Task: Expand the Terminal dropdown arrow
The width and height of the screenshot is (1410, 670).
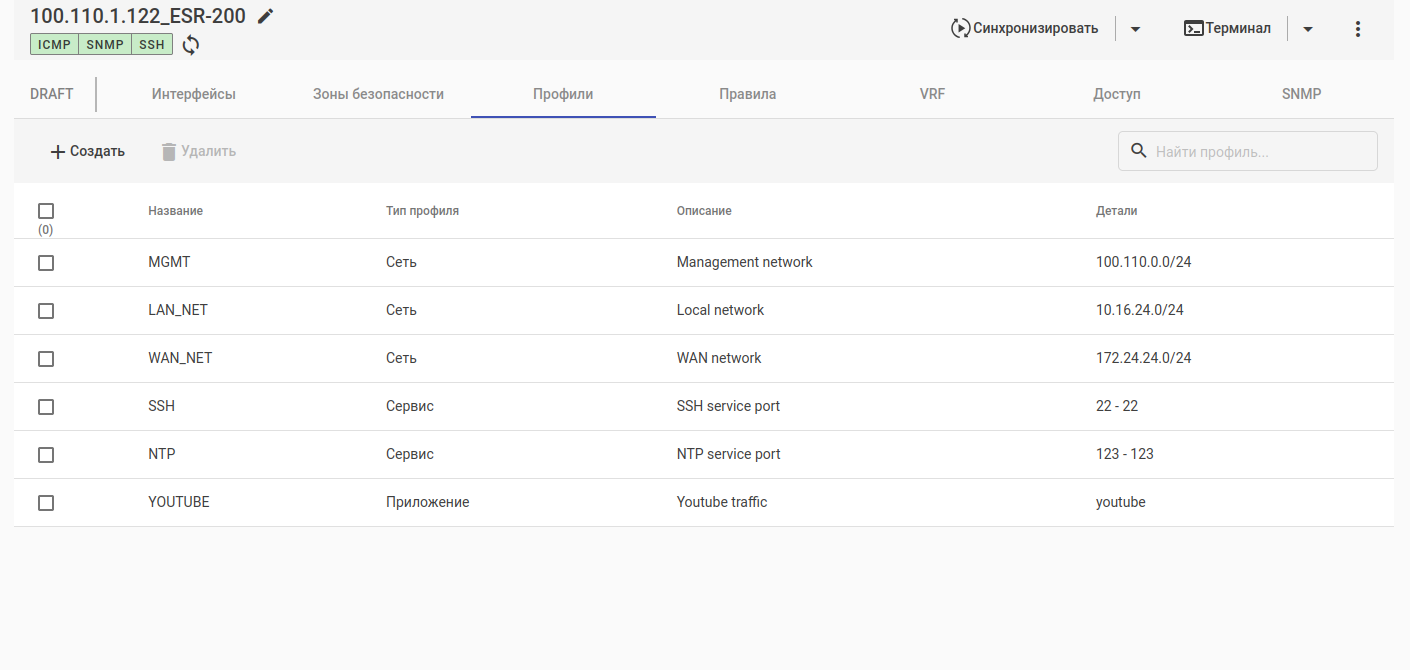Action: pos(1308,29)
